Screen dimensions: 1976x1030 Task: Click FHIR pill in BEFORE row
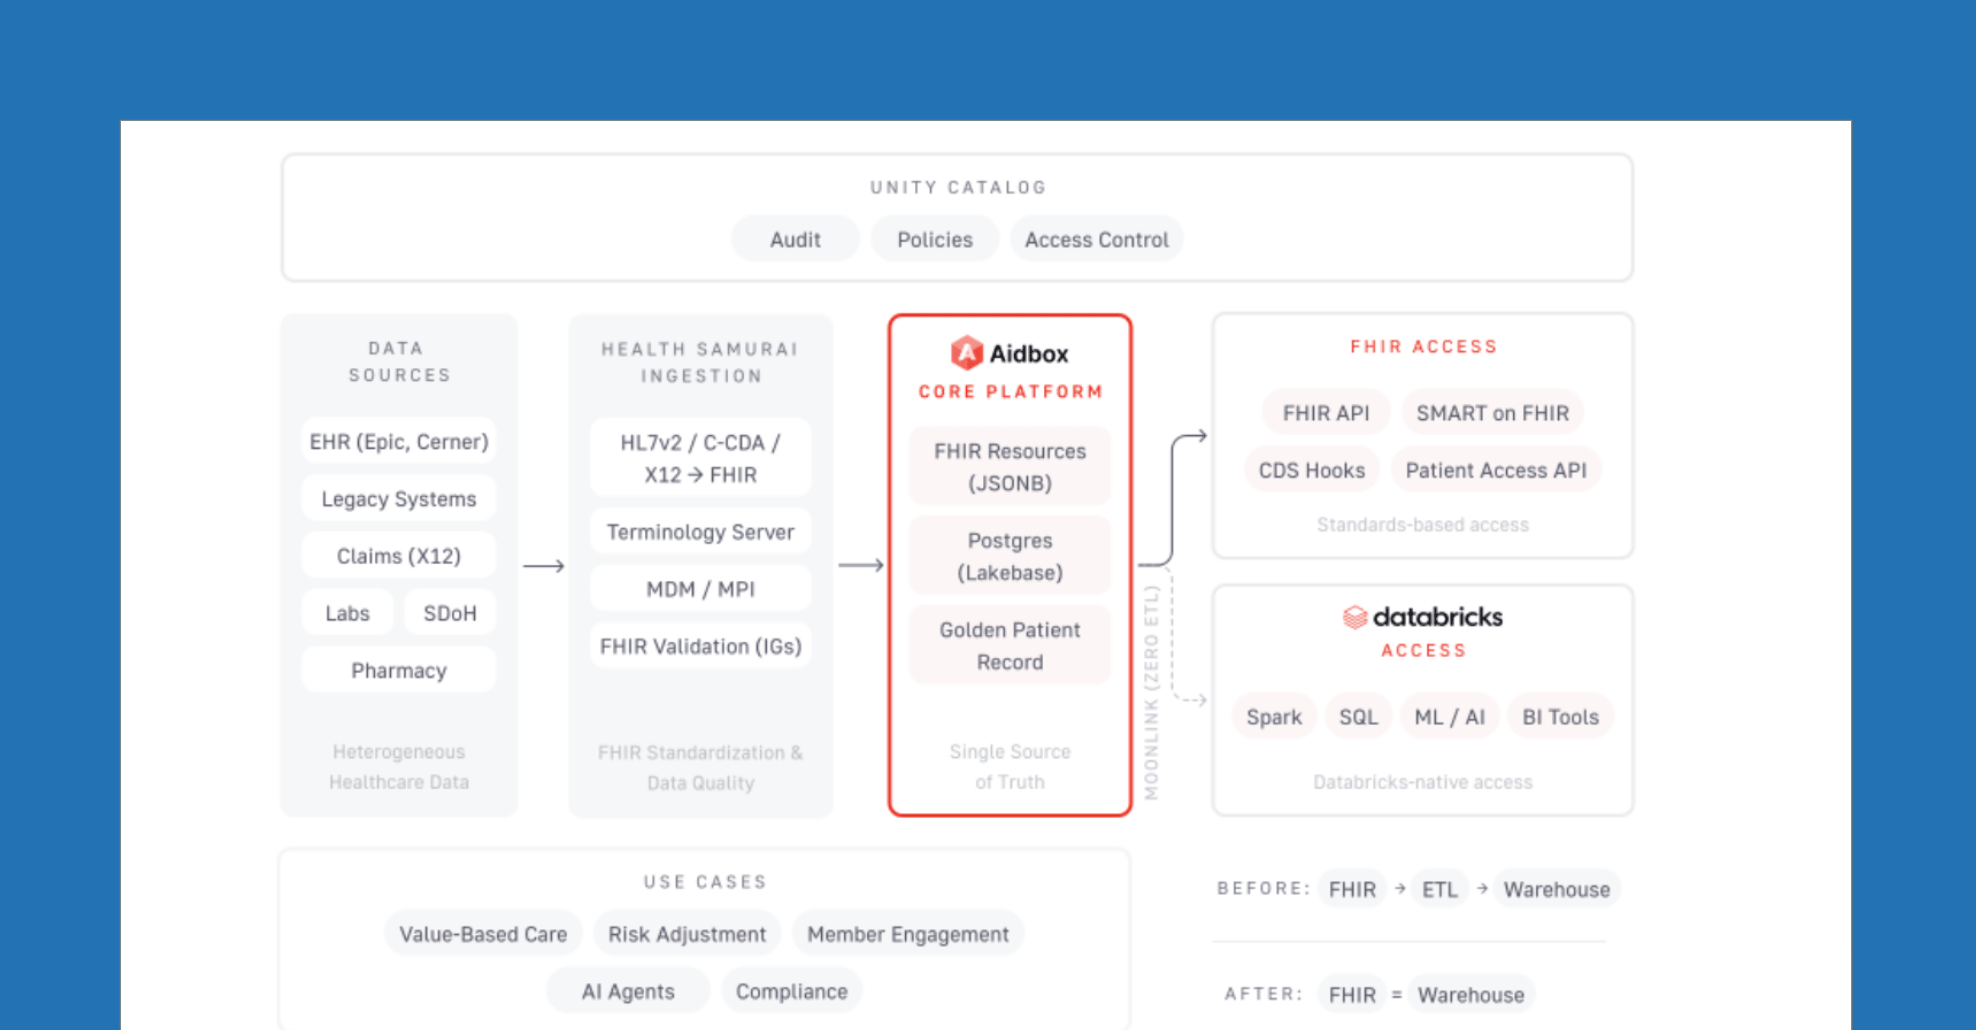click(x=1352, y=888)
